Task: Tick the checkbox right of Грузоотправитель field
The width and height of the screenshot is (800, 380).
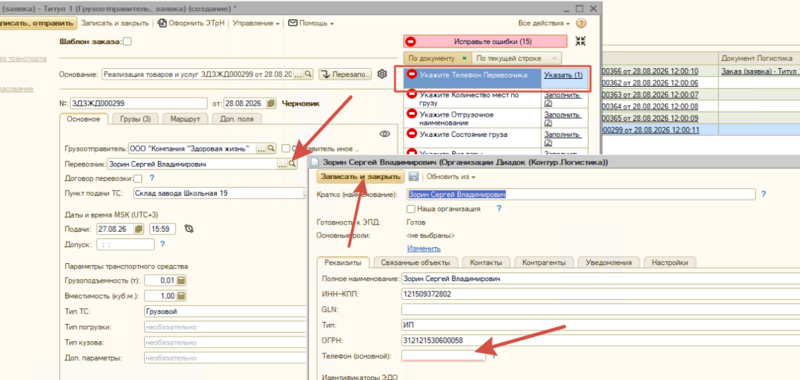Action: pyautogui.click(x=286, y=148)
